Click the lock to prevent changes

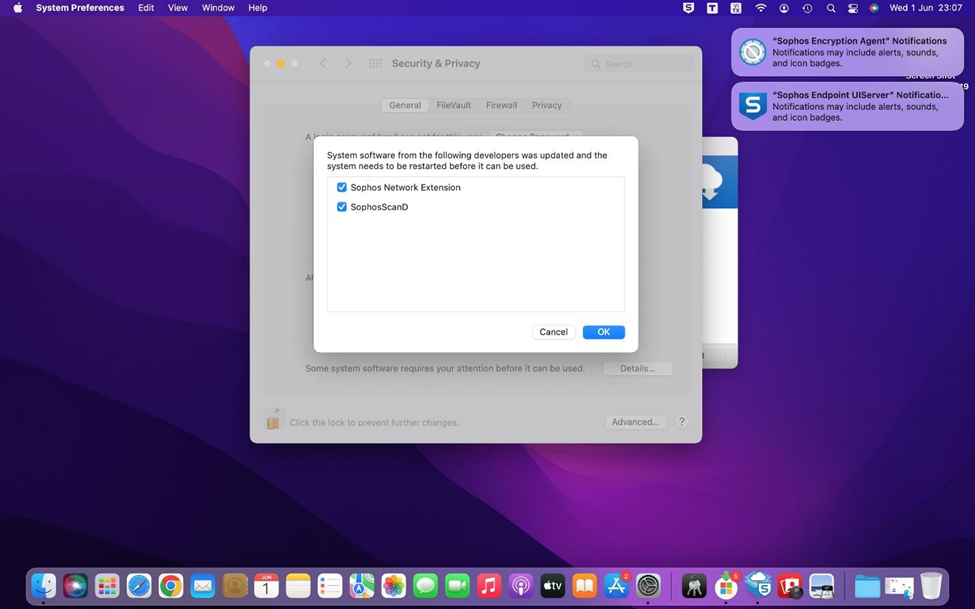(273, 420)
